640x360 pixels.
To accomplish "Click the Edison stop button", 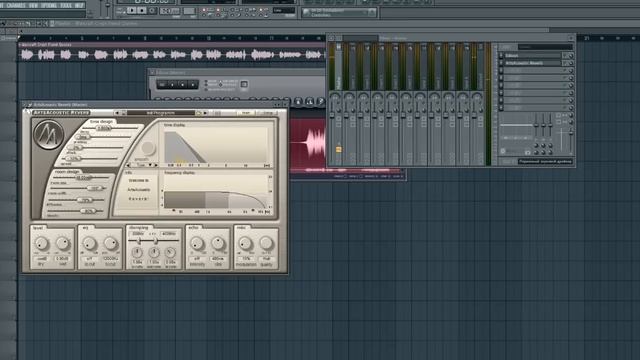I will 182,84.
